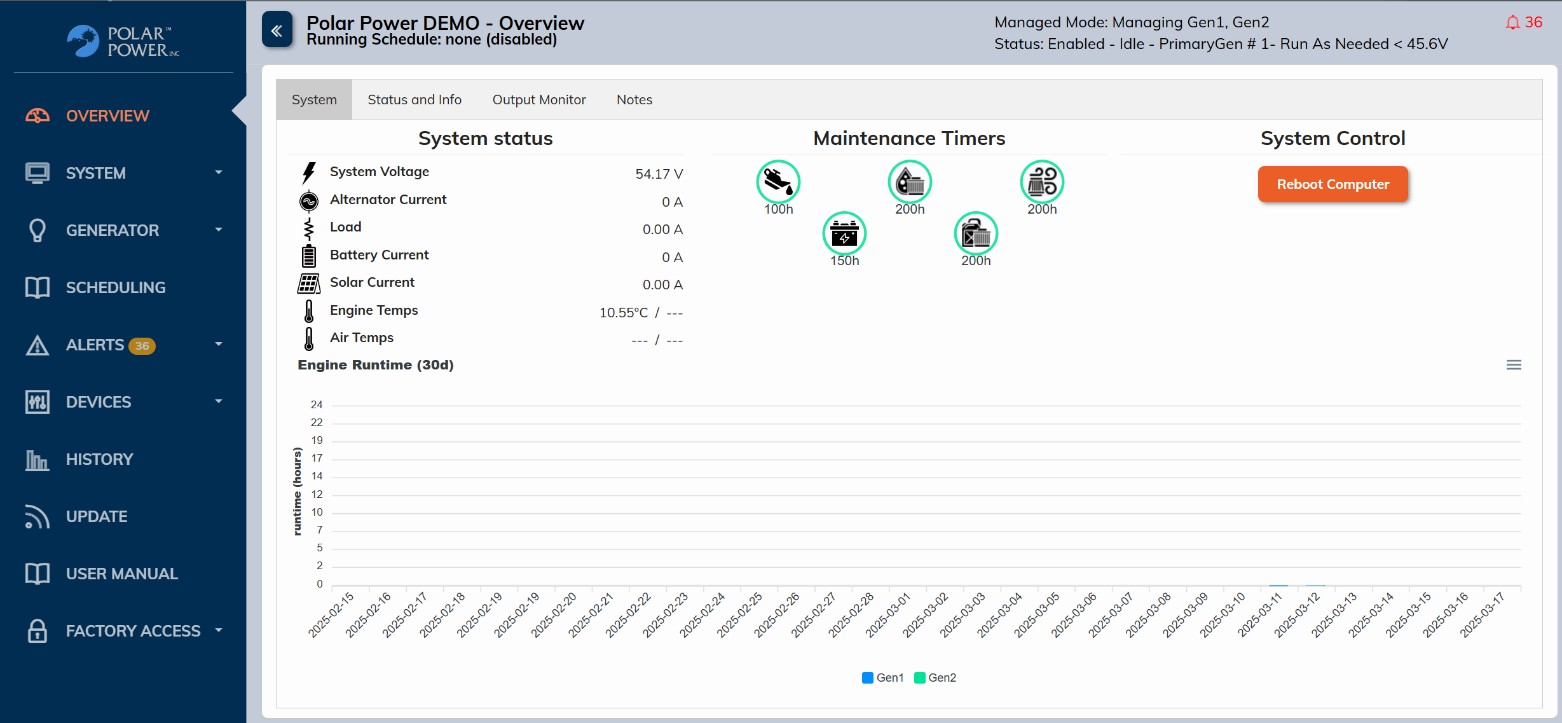Image resolution: width=1562 pixels, height=723 pixels.
Task: Toggle Gen2 series in chart legend
Action: pos(935,678)
